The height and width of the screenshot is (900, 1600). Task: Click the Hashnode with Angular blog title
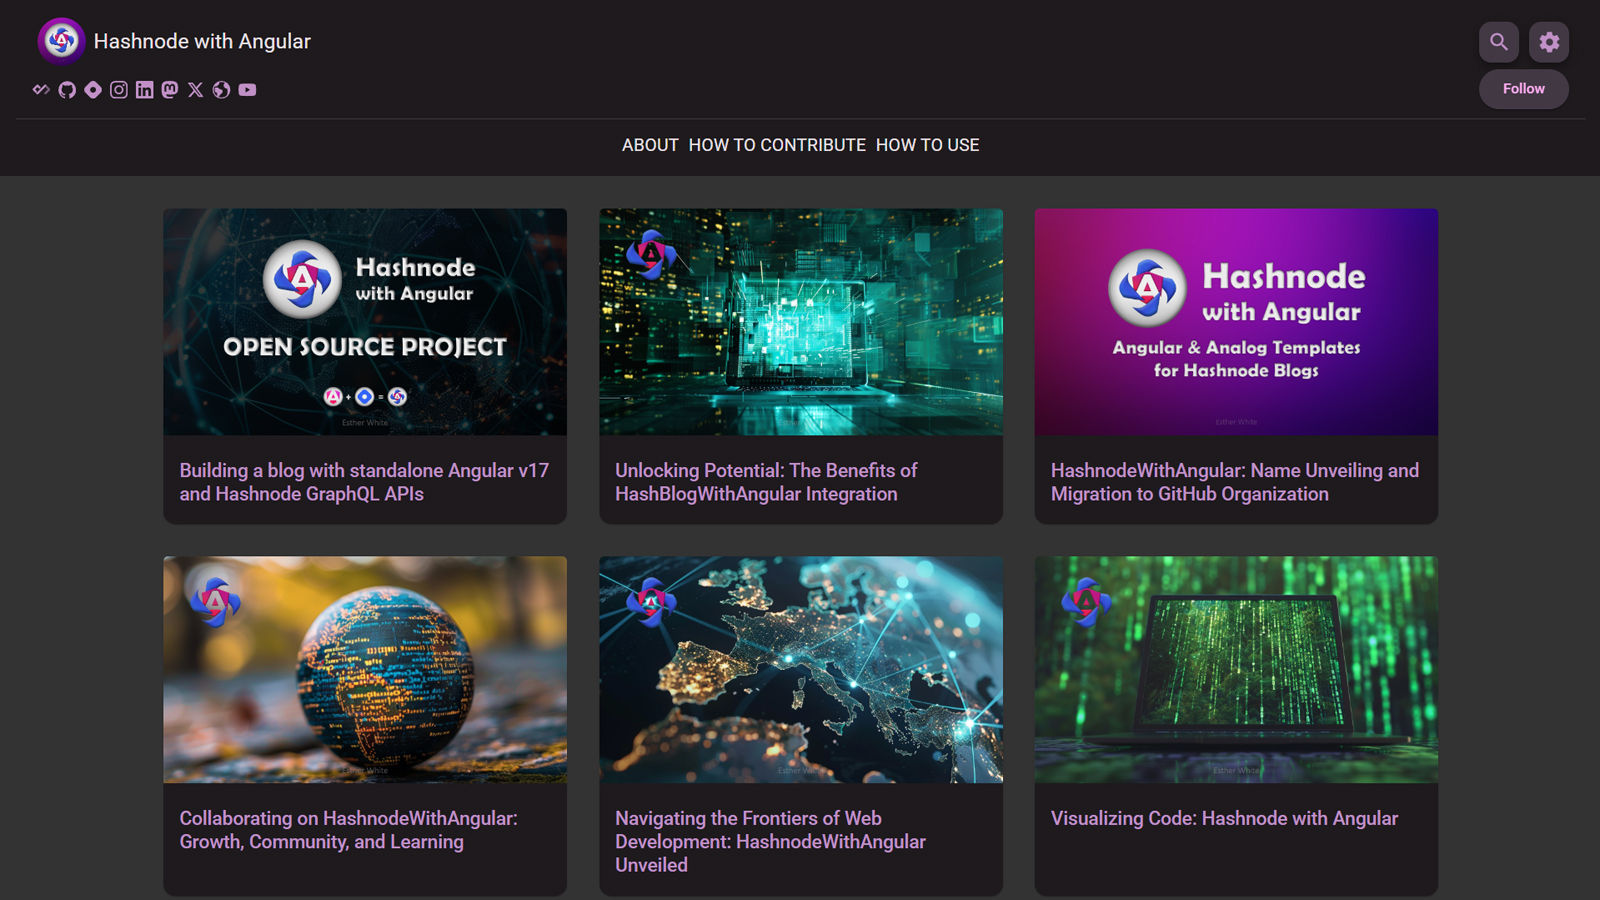click(202, 41)
